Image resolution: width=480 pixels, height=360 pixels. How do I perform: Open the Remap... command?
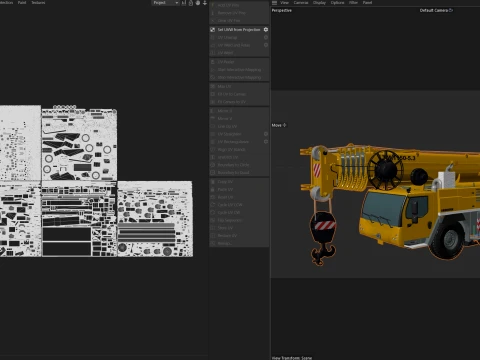tap(239, 243)
